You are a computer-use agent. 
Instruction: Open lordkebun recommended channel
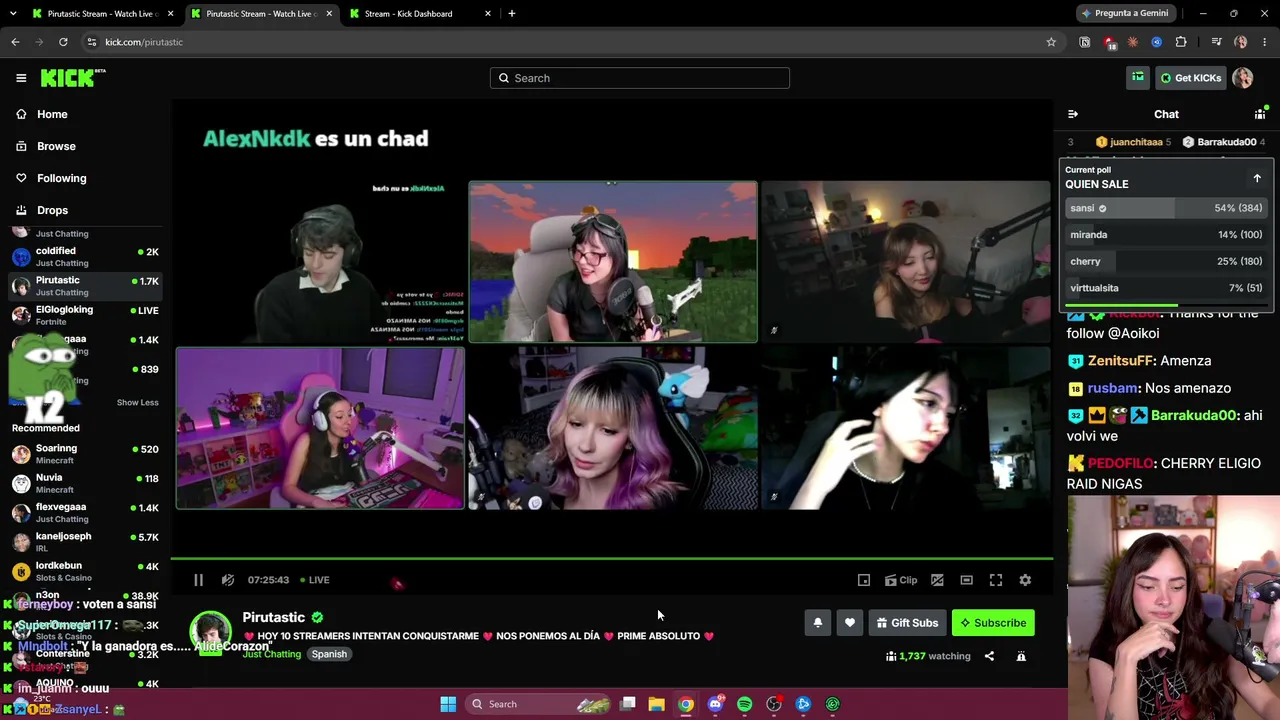click(x=86, y=571)
